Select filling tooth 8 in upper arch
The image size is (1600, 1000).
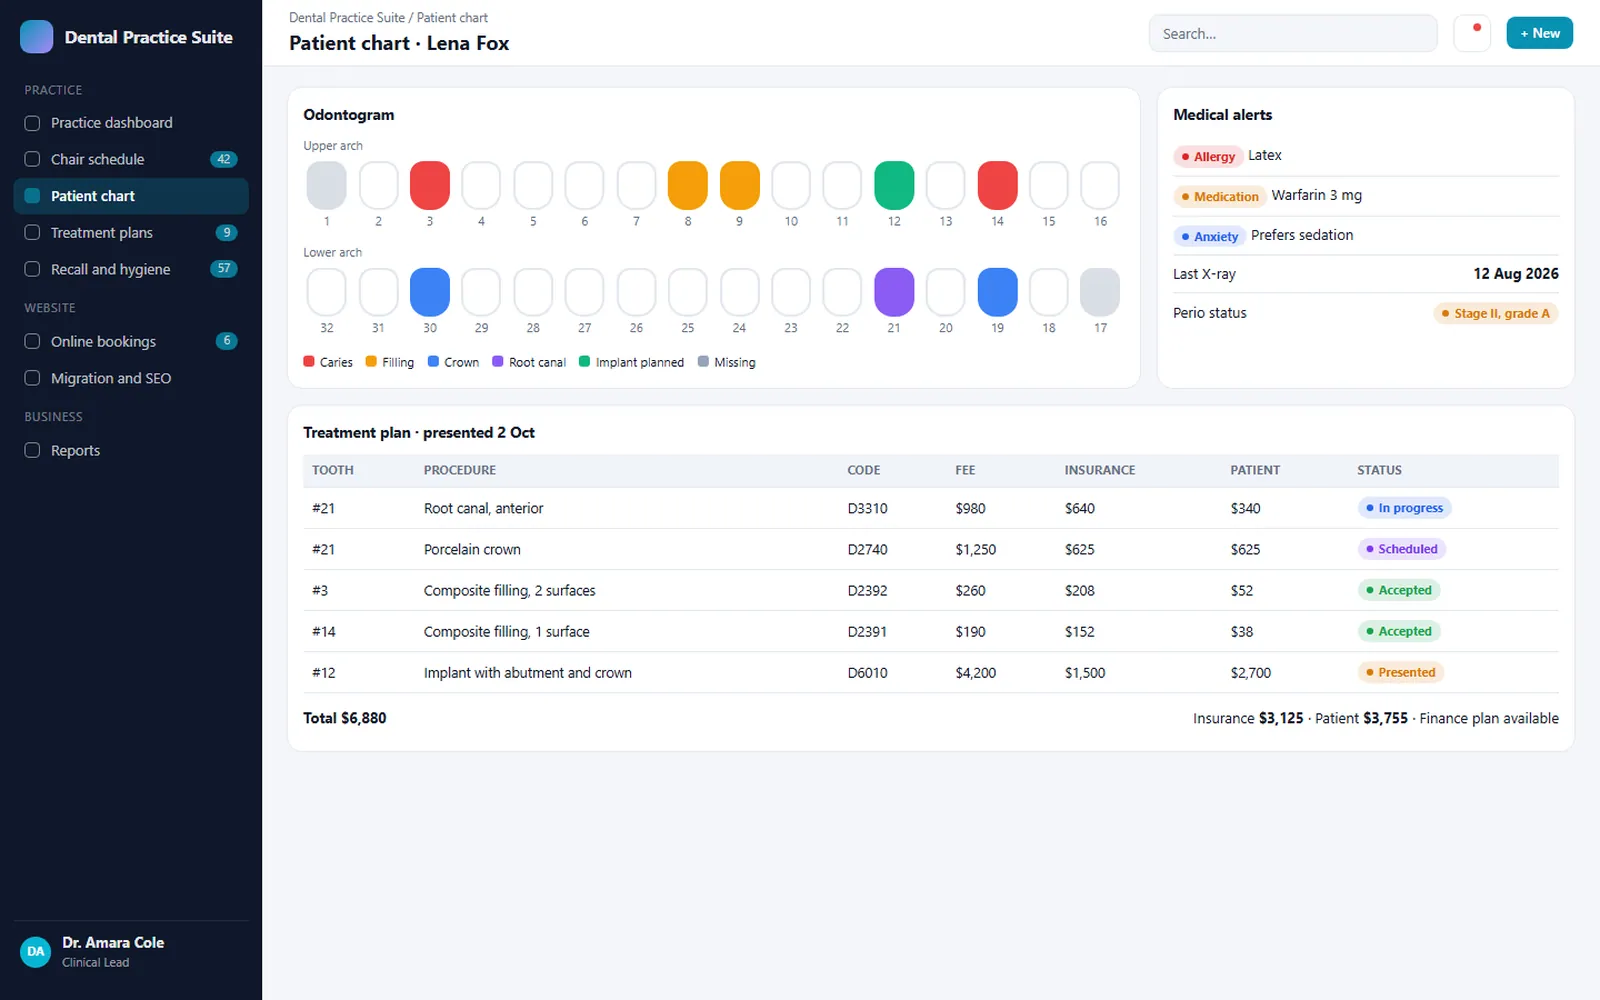tap(688, 185)
